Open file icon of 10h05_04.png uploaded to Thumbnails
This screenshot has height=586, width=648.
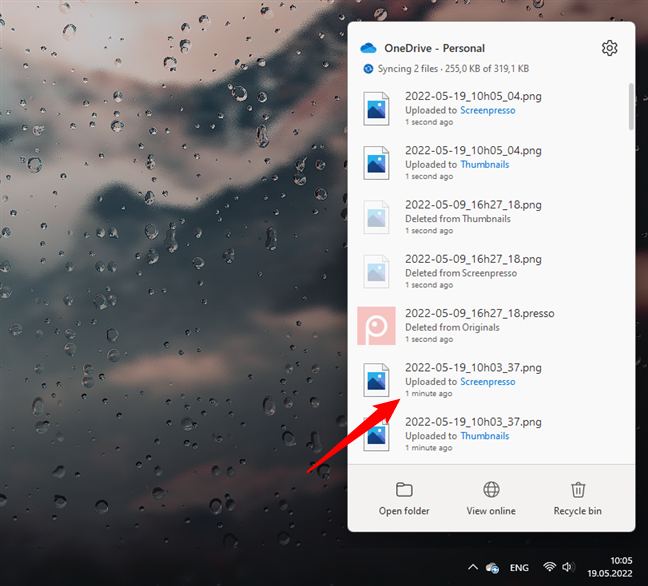point(376,163)
